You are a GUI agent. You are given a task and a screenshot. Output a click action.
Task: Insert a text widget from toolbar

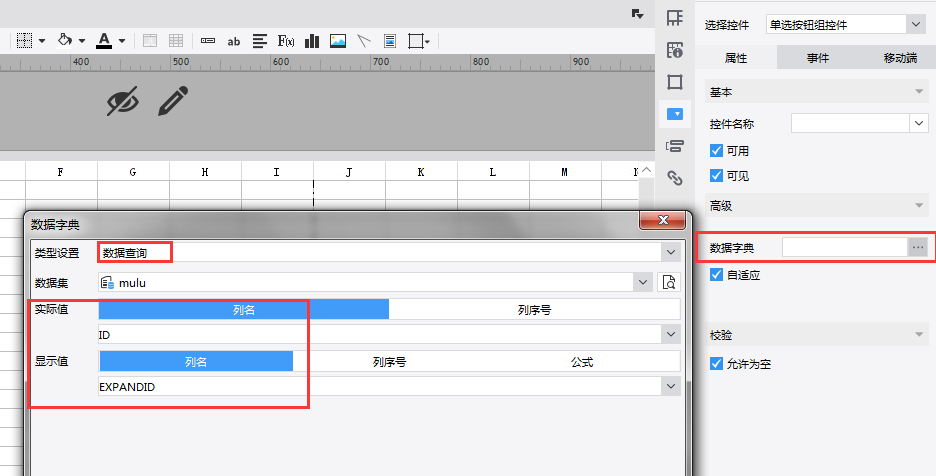208,41
